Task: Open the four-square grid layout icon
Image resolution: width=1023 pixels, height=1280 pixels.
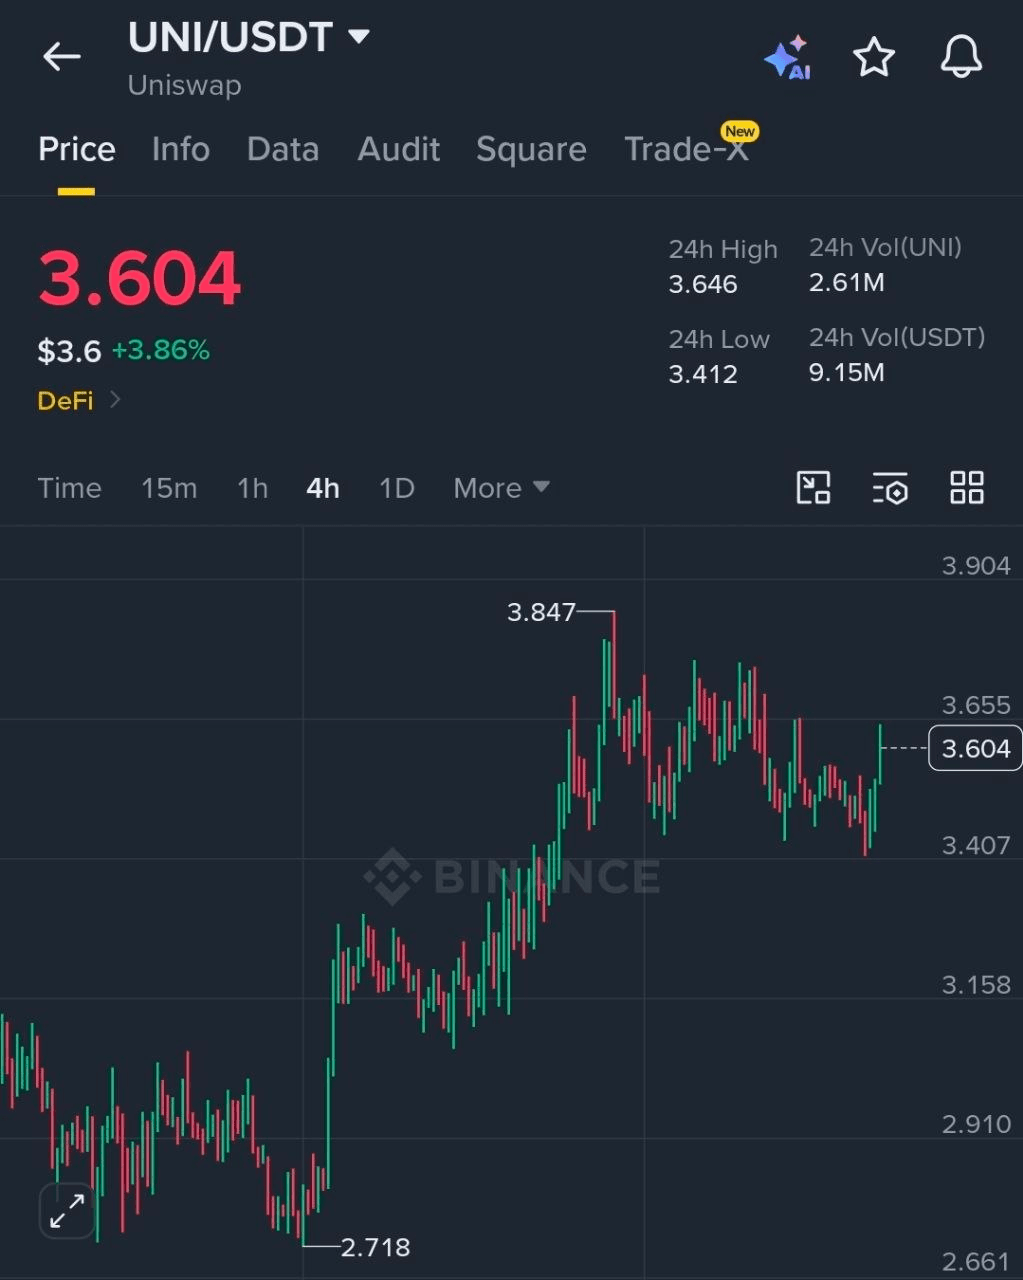Action: (x=967, y=488)
